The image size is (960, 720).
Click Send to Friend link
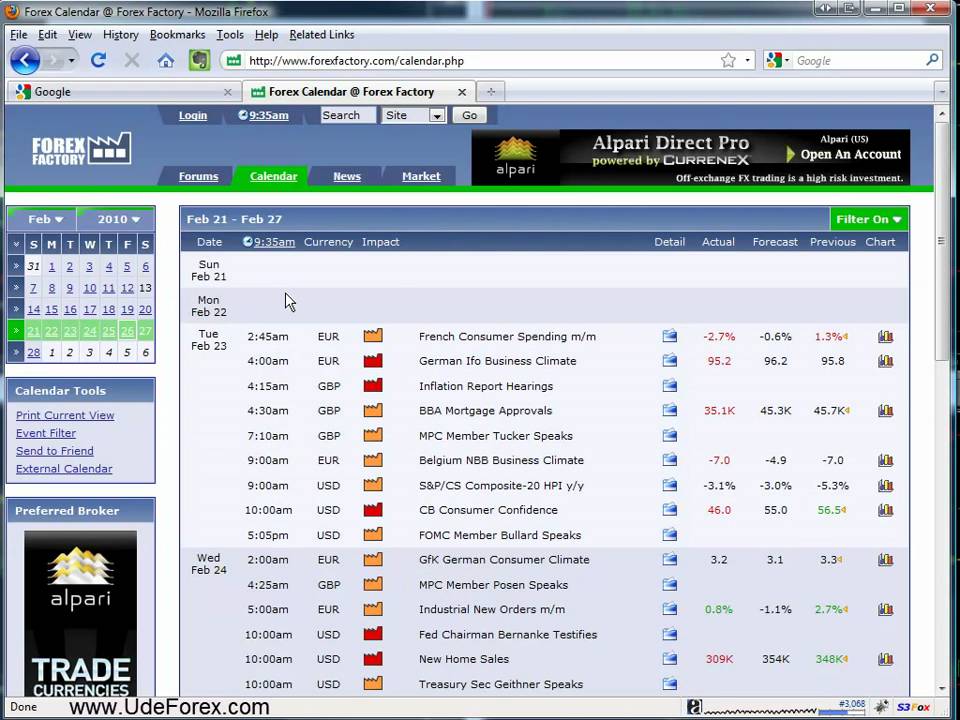[x=54, y=451]
